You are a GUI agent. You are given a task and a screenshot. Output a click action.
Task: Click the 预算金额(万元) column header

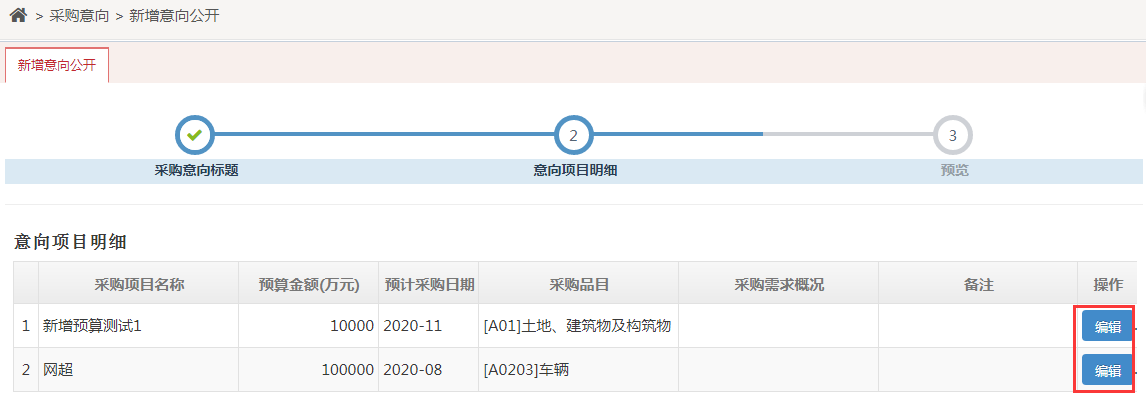(308, 284)
